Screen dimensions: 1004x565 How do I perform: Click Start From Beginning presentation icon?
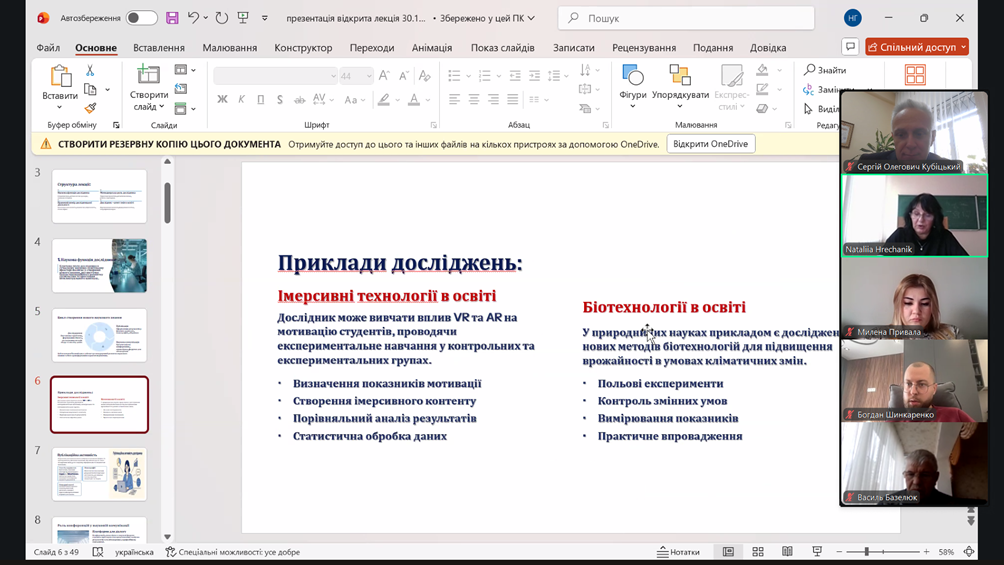tap(243, 18)
